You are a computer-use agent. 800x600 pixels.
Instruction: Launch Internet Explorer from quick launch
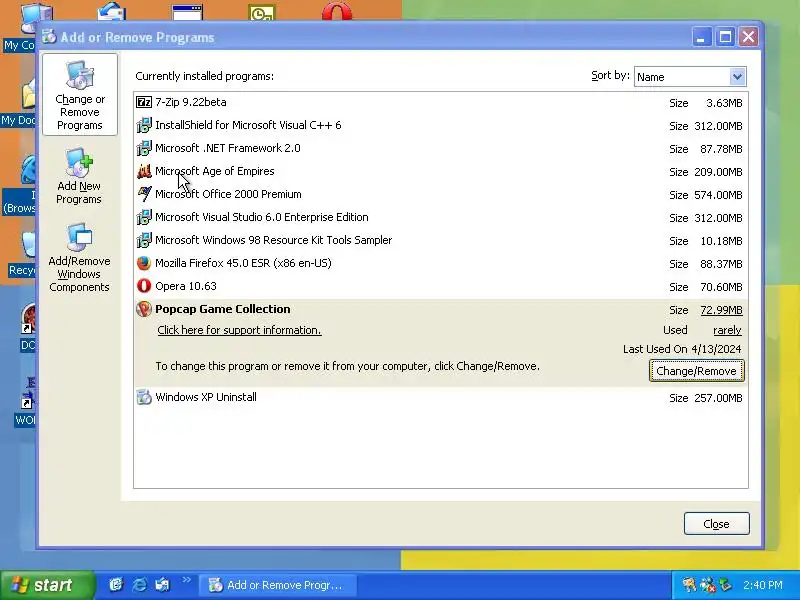(139, 585)
